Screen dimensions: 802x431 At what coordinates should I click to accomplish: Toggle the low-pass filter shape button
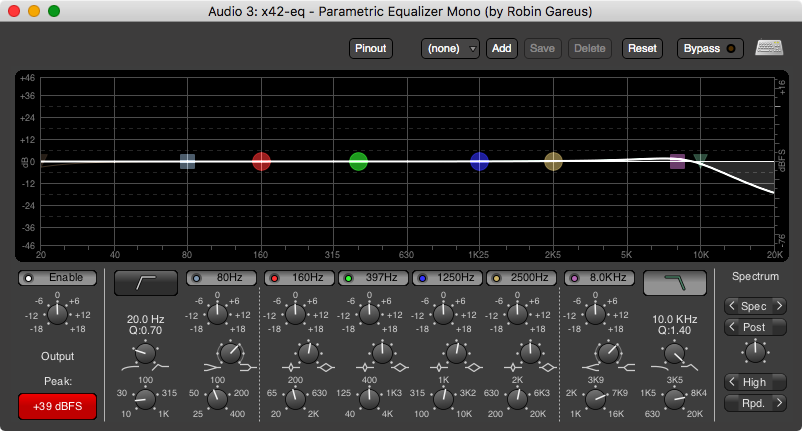[674, 283]
